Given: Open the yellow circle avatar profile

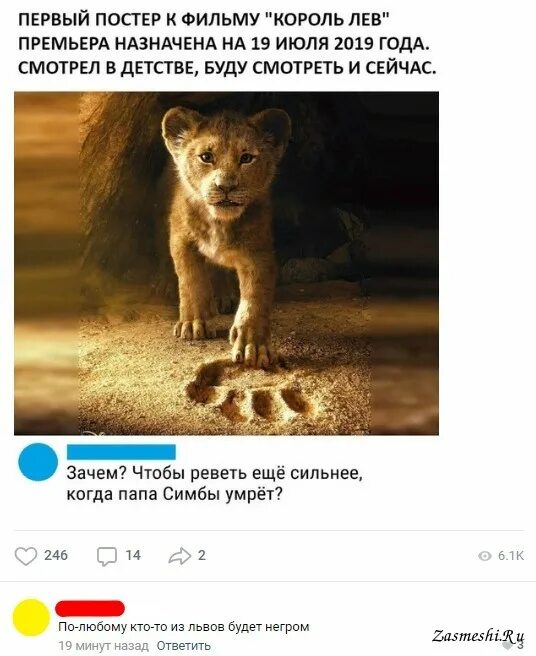Looking at the screenshot, I should click(x=31, y=618).
